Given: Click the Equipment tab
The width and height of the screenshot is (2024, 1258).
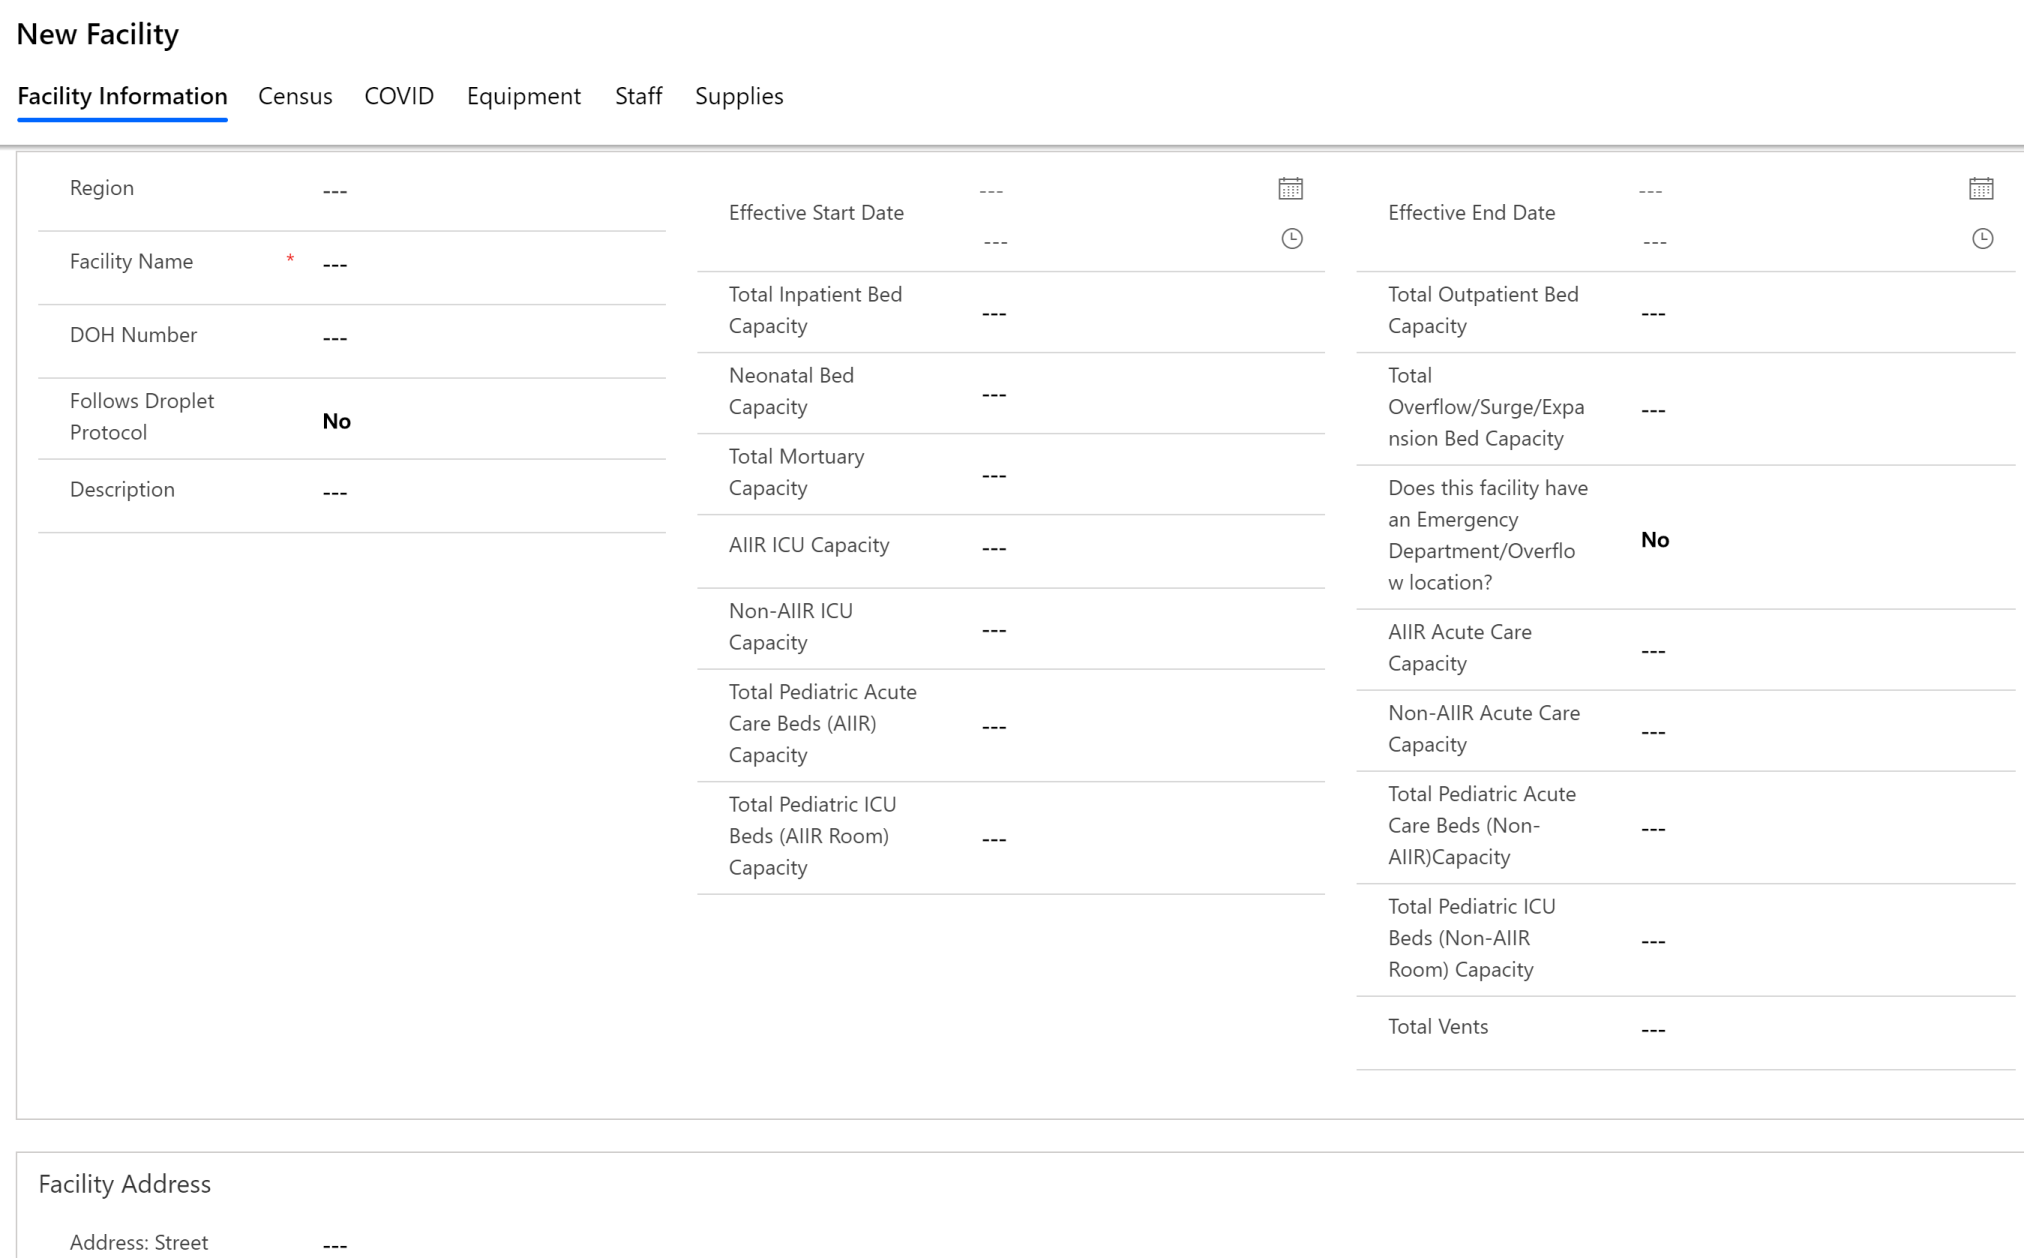Looking at the screenshot, I should pyautogui.click(x=524, y=96).
